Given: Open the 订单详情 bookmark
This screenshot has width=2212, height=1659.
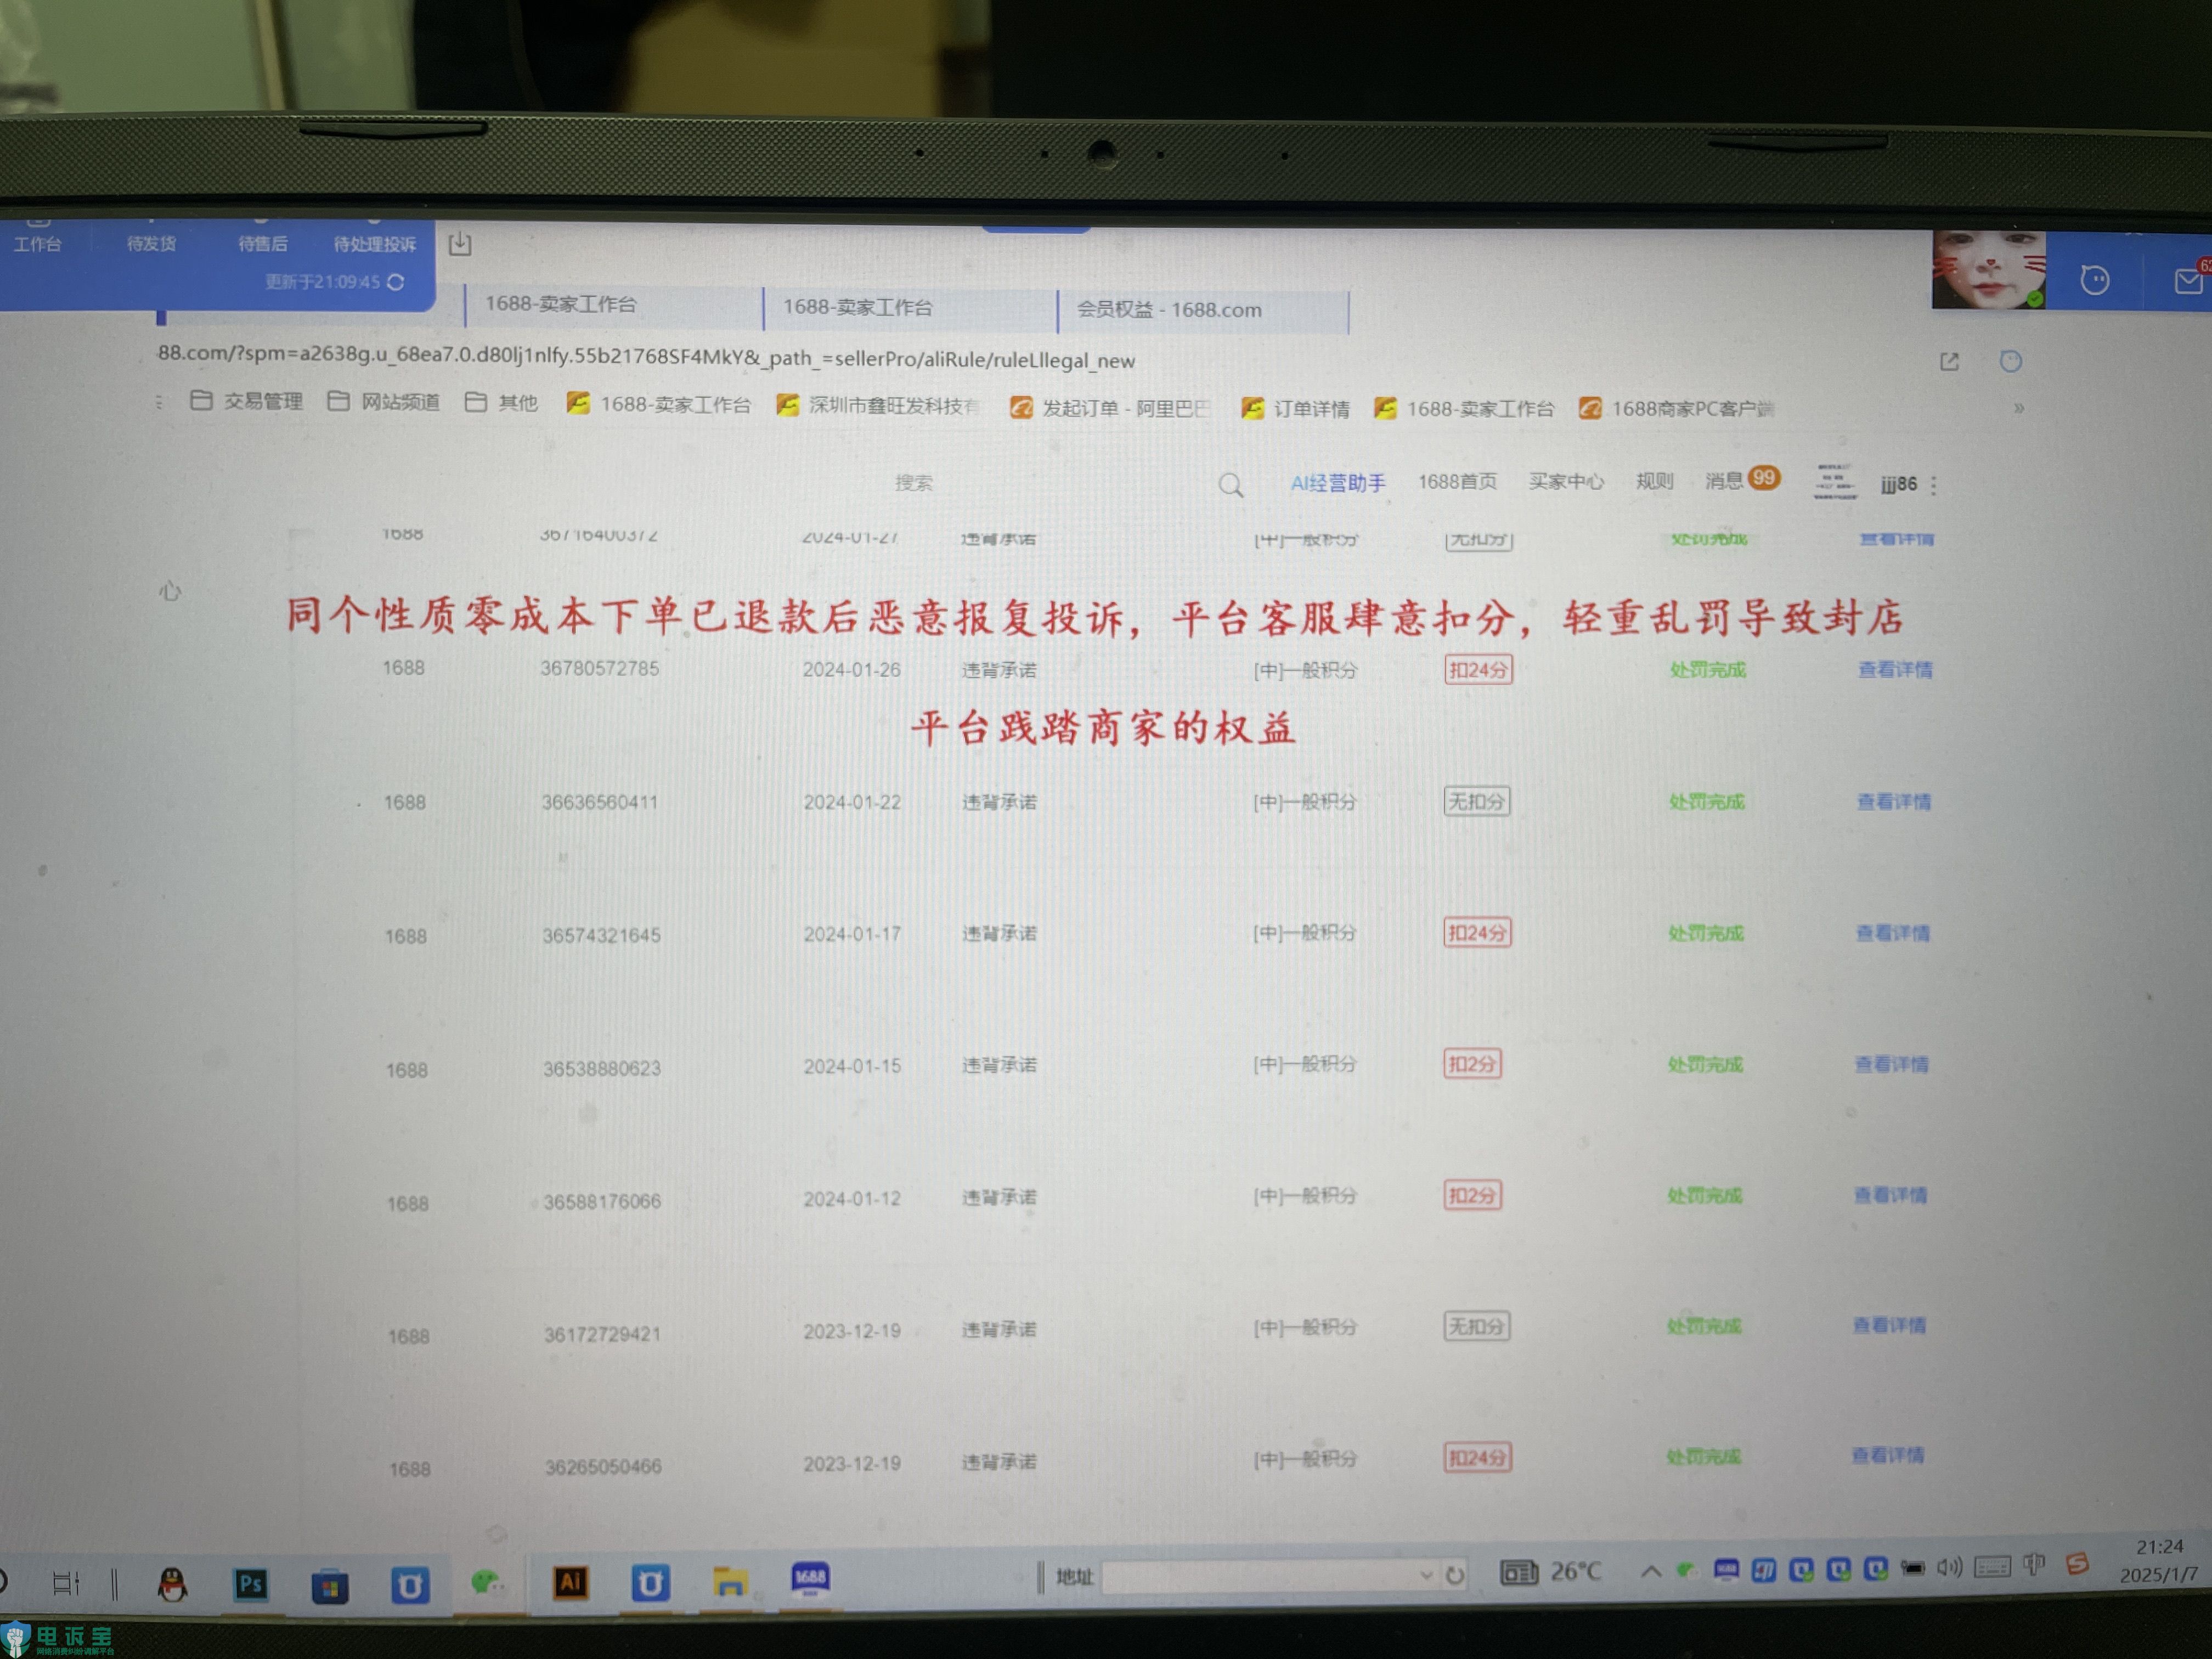Looking at the screenshot, I should coord(1295,408).
